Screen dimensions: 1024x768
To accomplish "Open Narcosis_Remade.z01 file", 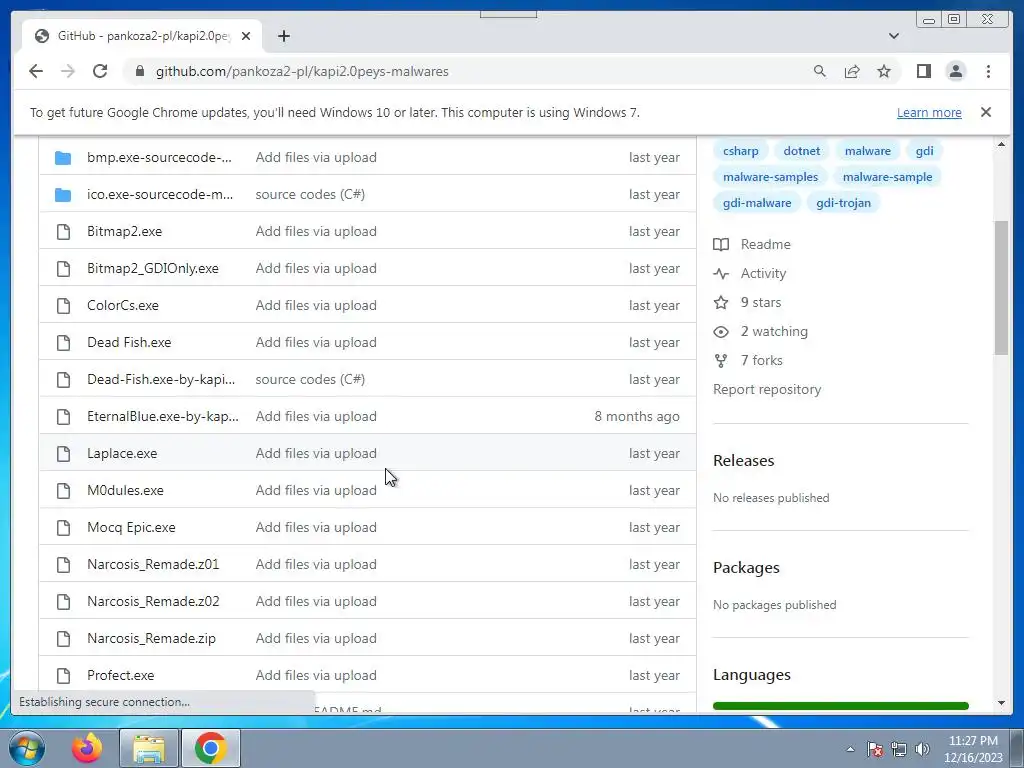I will (x=153, y=564).
